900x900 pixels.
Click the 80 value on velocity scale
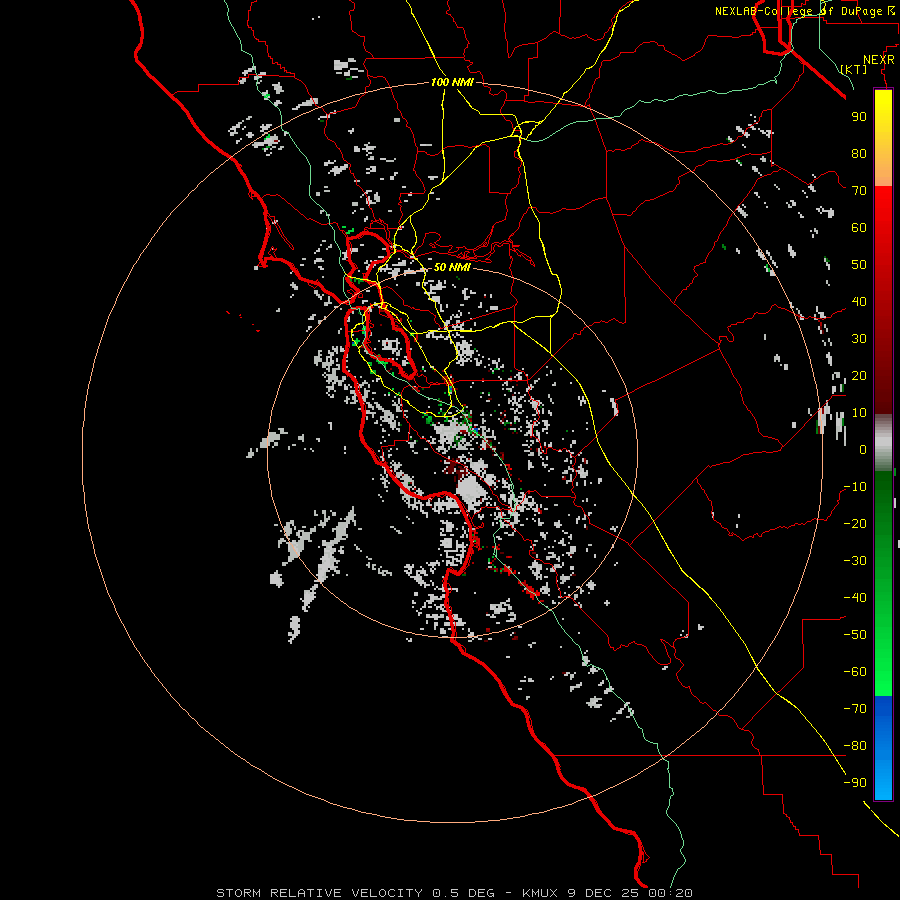pyautogui.click(x=859, y=153)
